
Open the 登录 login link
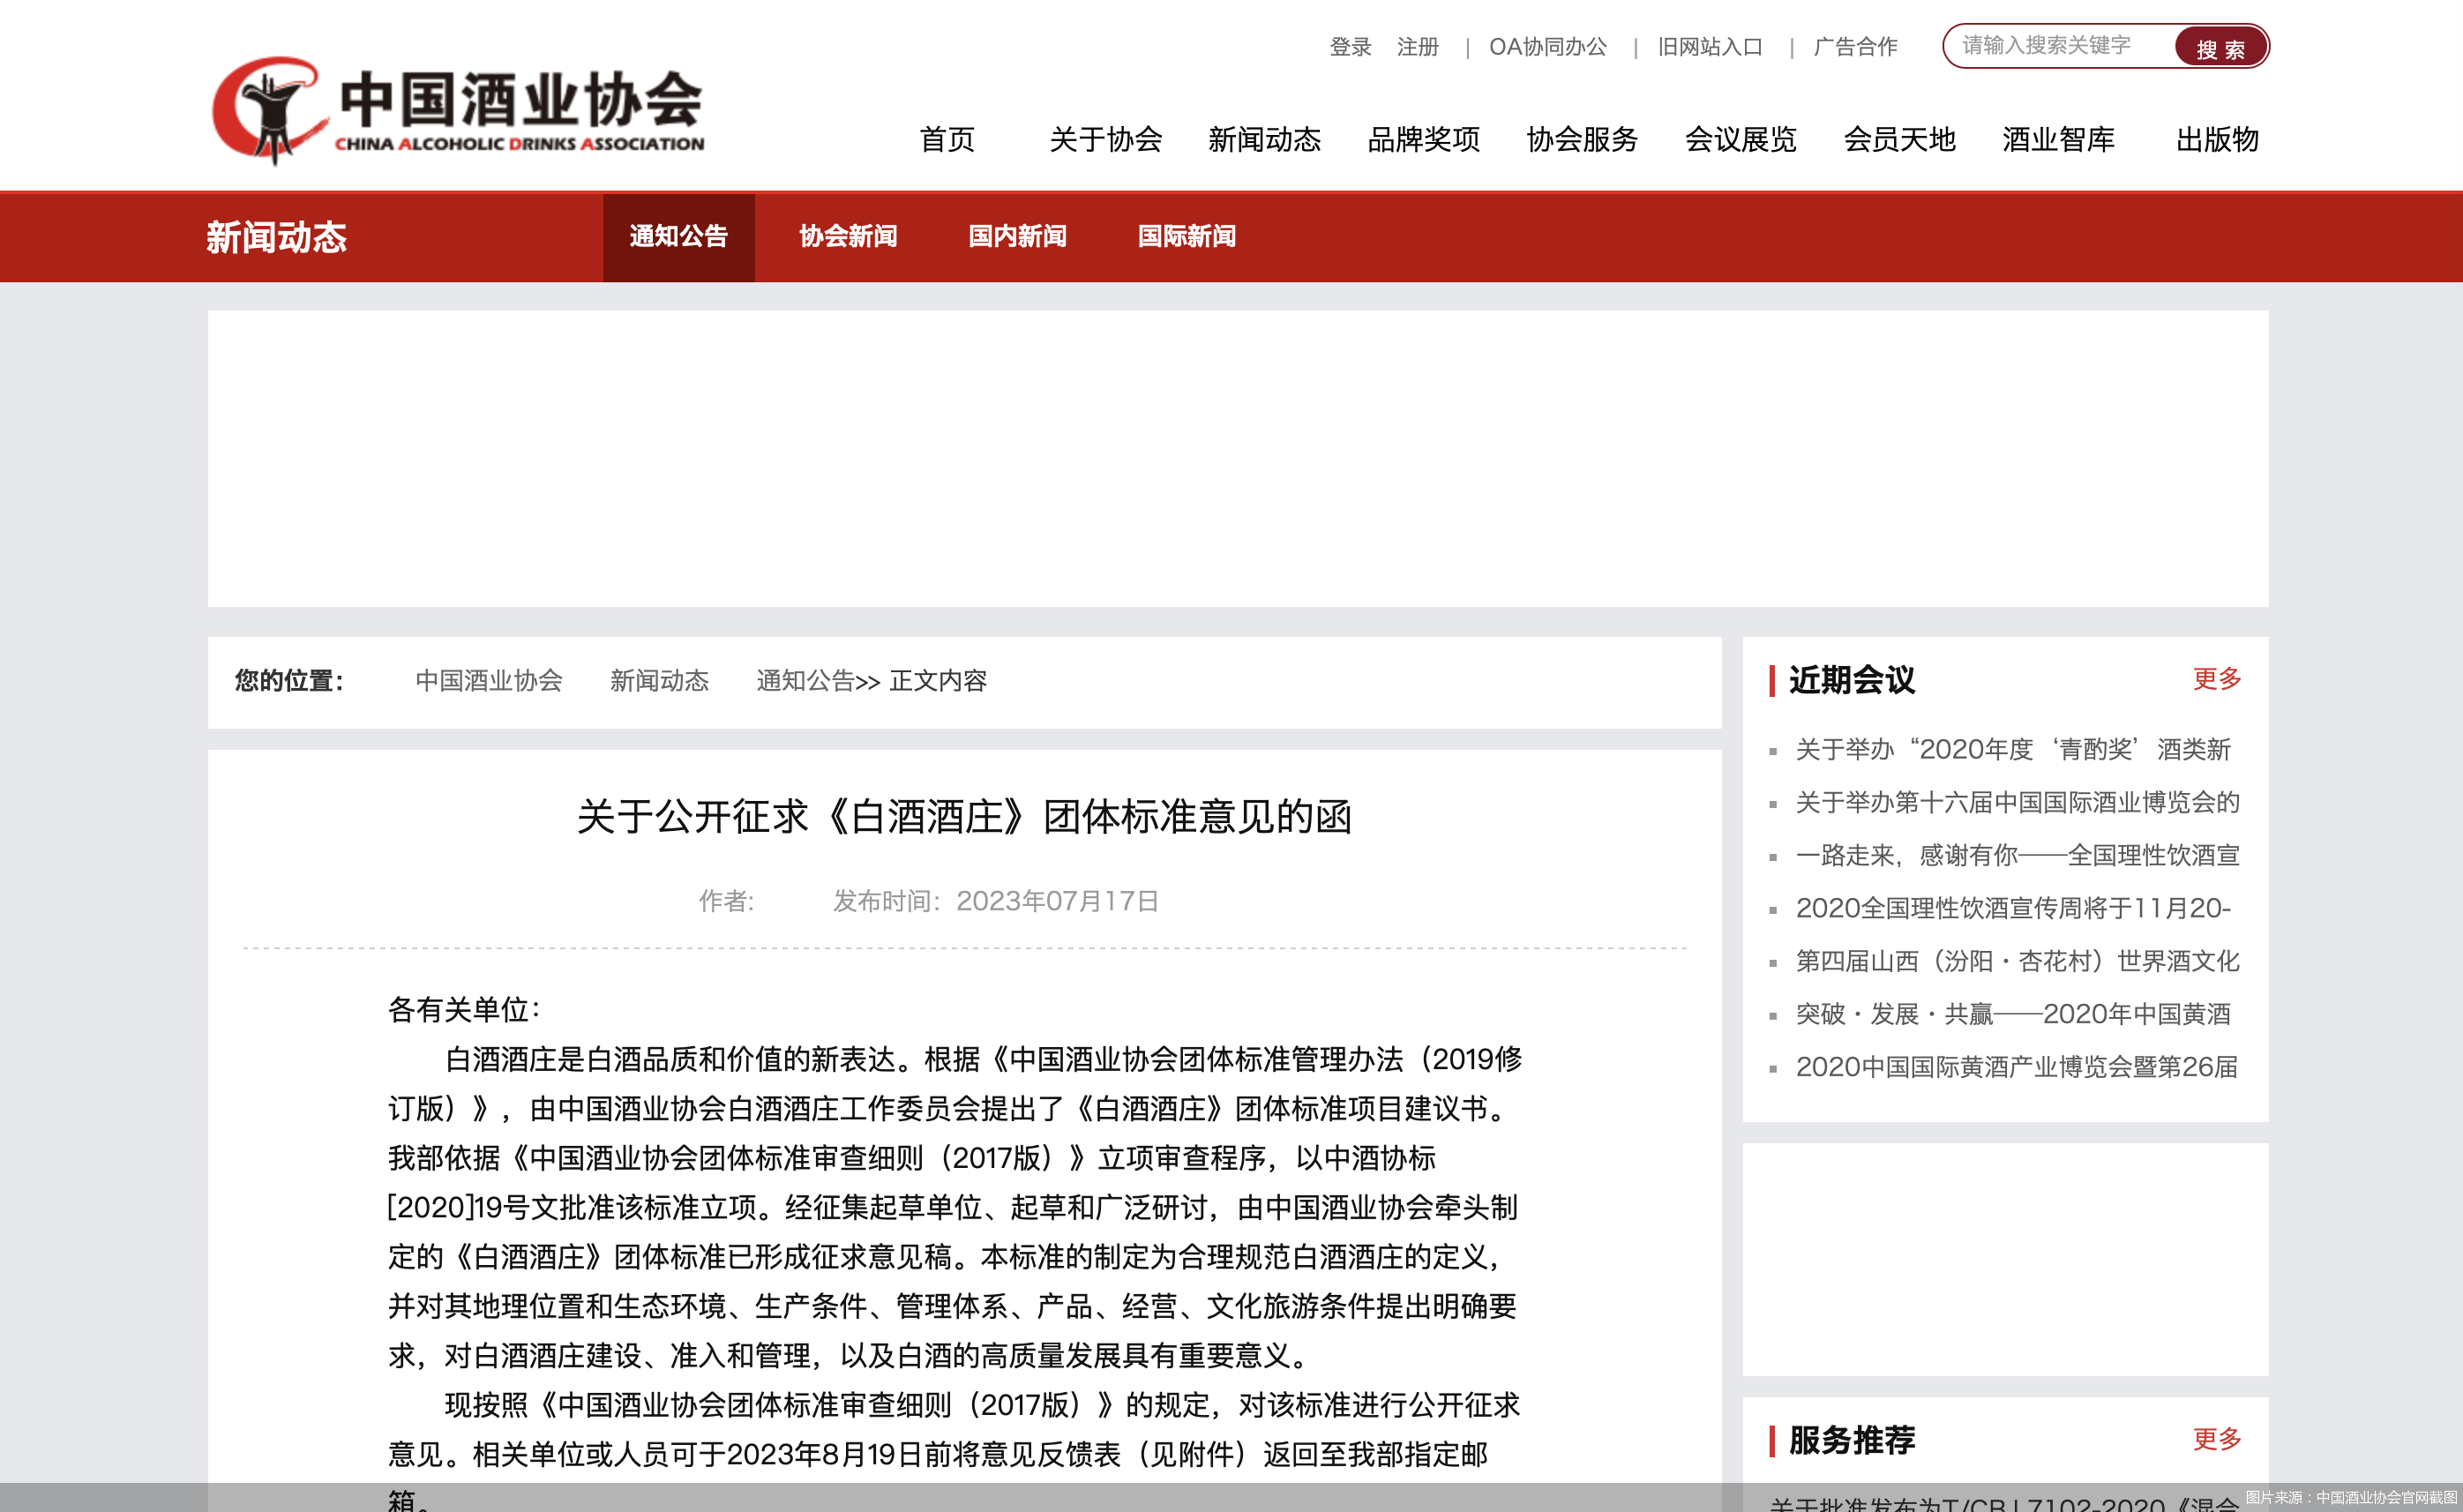click(x=1349, y=46)
